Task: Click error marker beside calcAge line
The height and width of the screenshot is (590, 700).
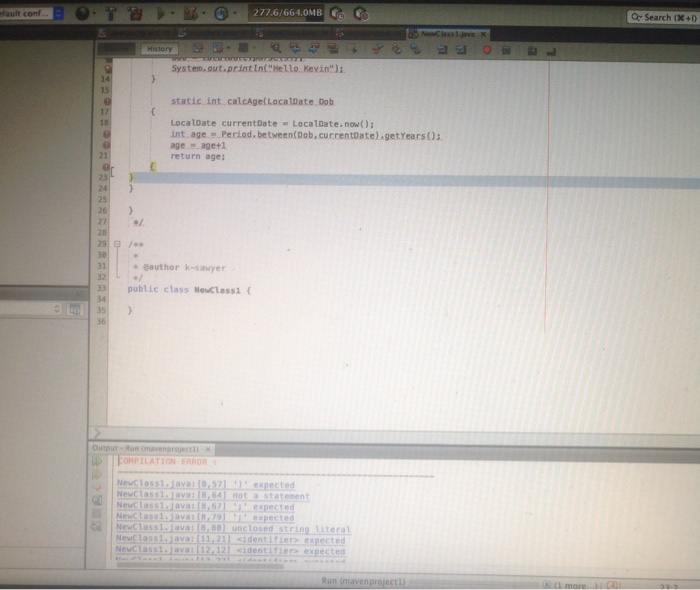Action: tap(107, 101)
